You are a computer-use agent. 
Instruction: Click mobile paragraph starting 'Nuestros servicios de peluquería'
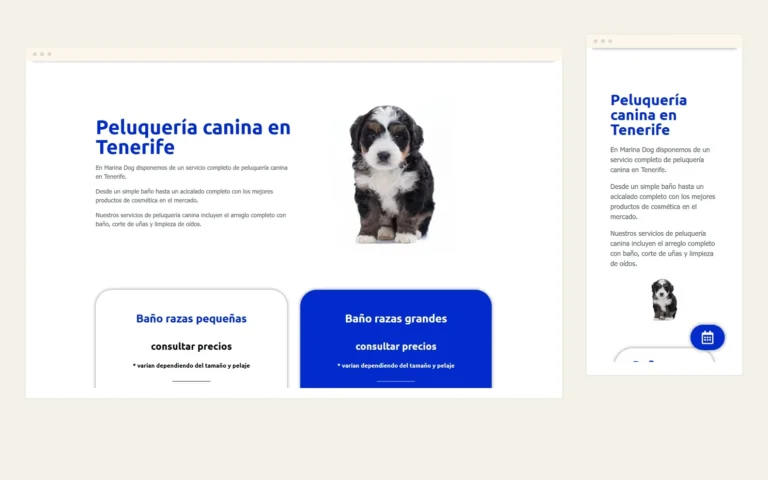[x=663, y=248]
